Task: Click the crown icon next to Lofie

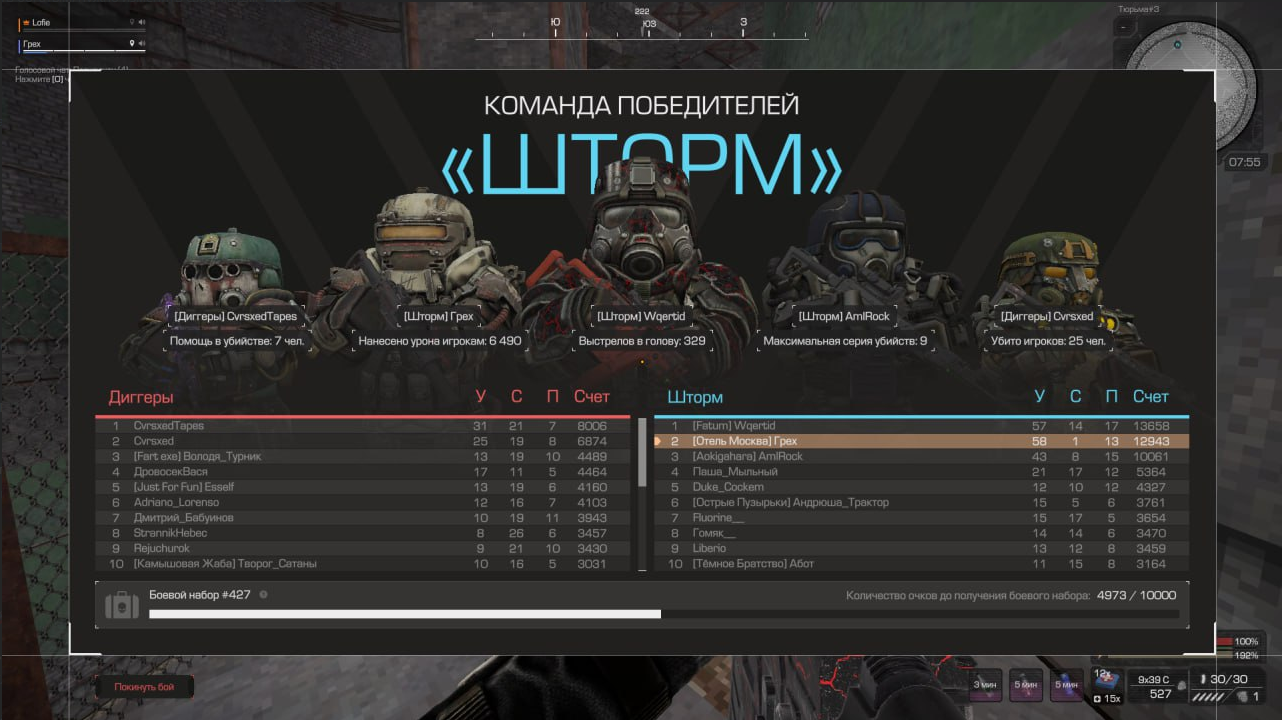Action: tap(27, 22)
